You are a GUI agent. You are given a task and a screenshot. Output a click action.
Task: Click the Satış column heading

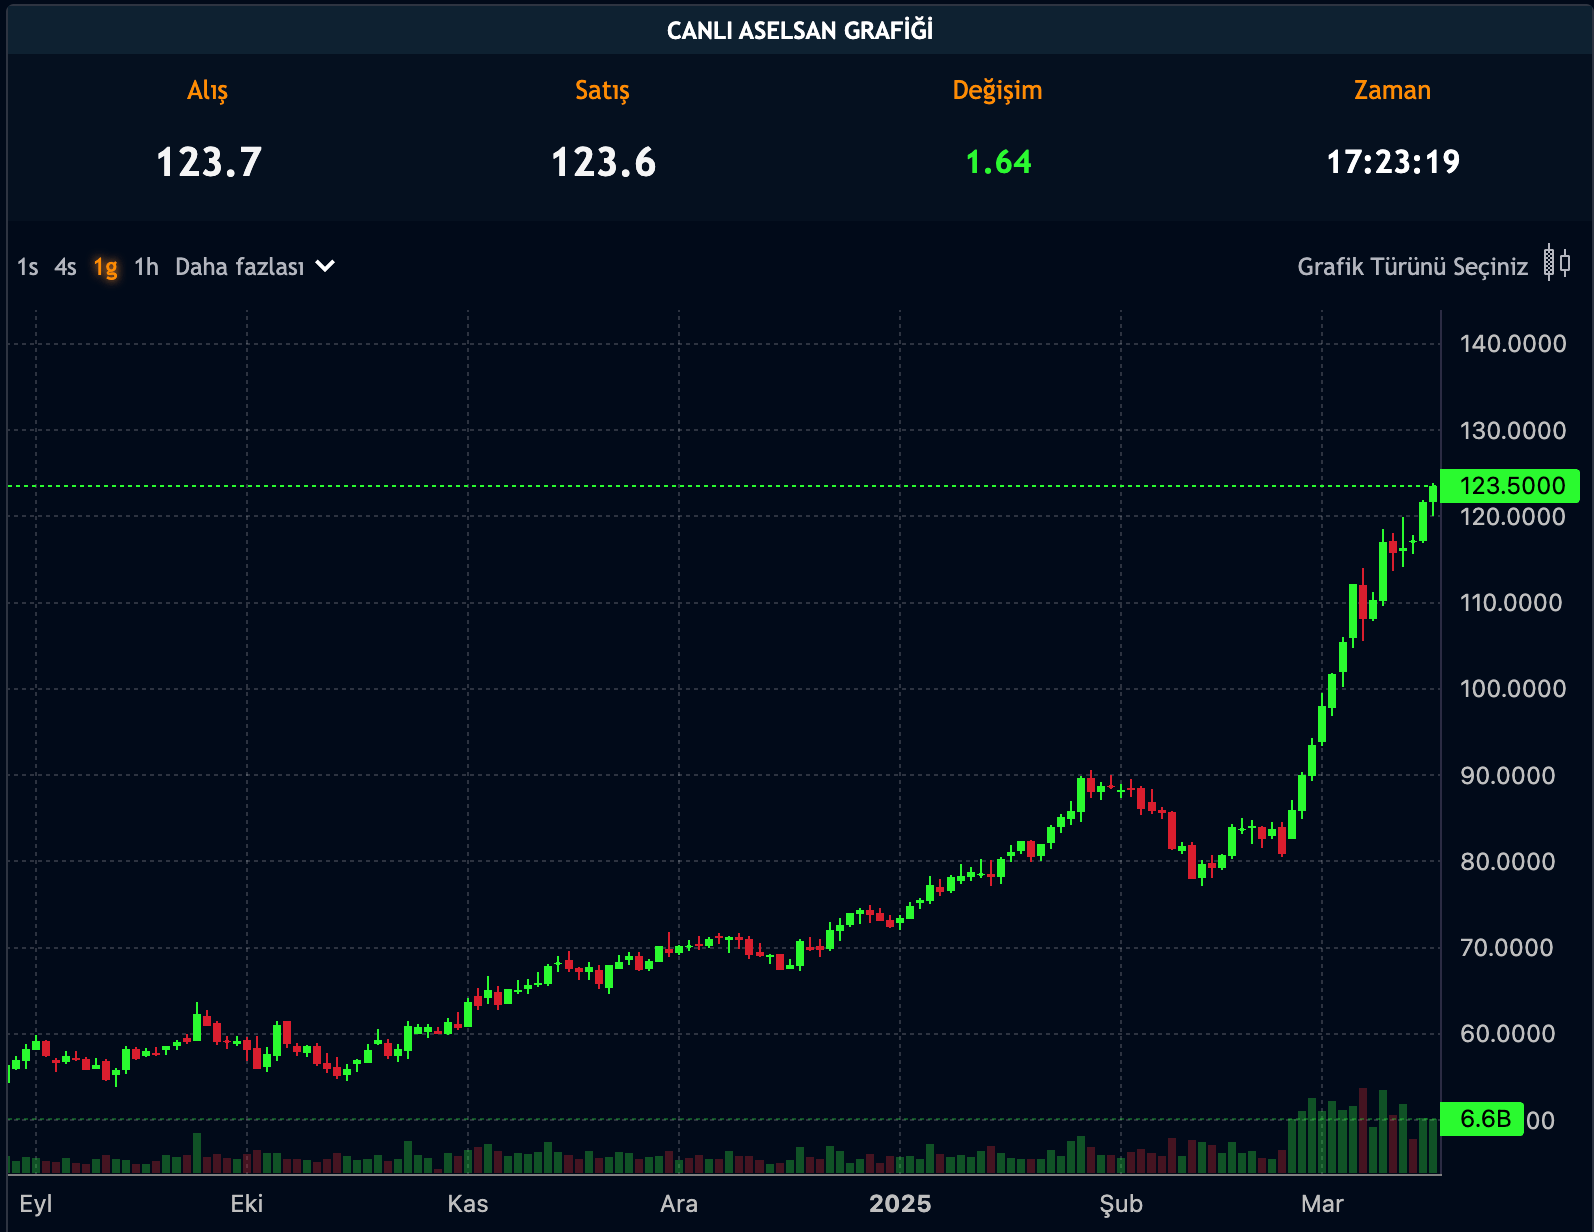point(603,91)
